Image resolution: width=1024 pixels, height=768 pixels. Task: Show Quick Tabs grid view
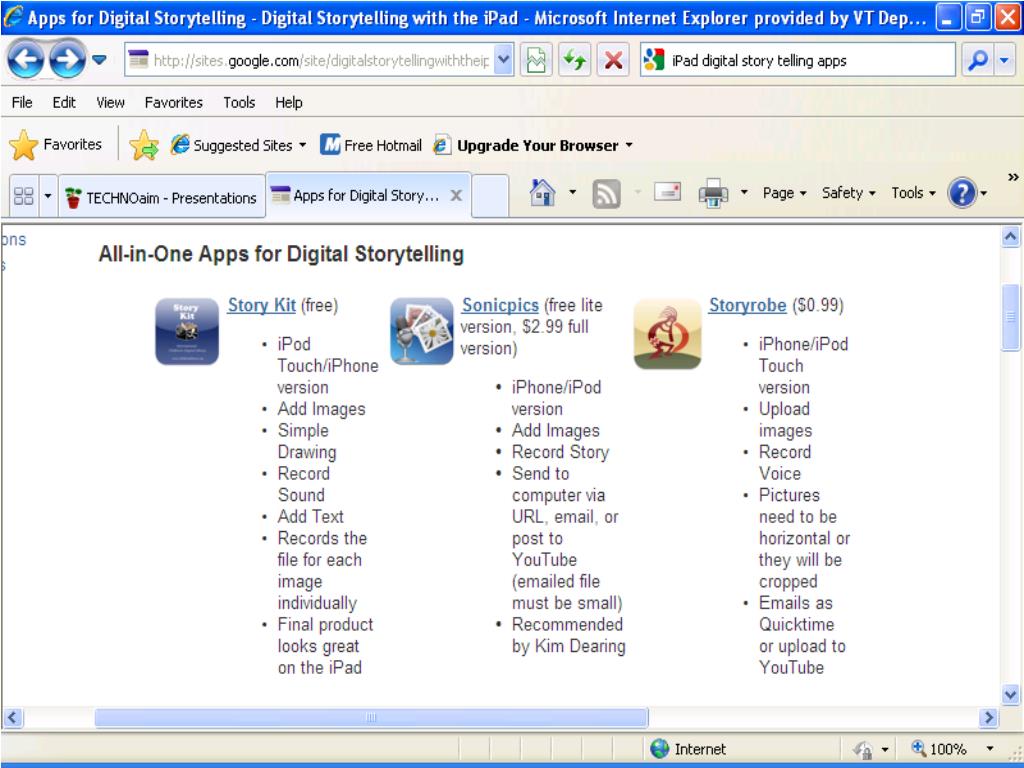tap(24, 196)
